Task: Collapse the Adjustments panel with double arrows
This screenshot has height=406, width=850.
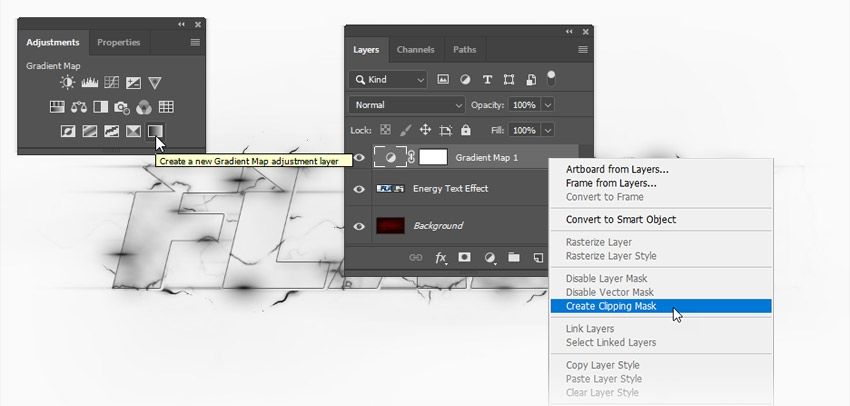Action: pyautogui.click(x=181, y=24)
